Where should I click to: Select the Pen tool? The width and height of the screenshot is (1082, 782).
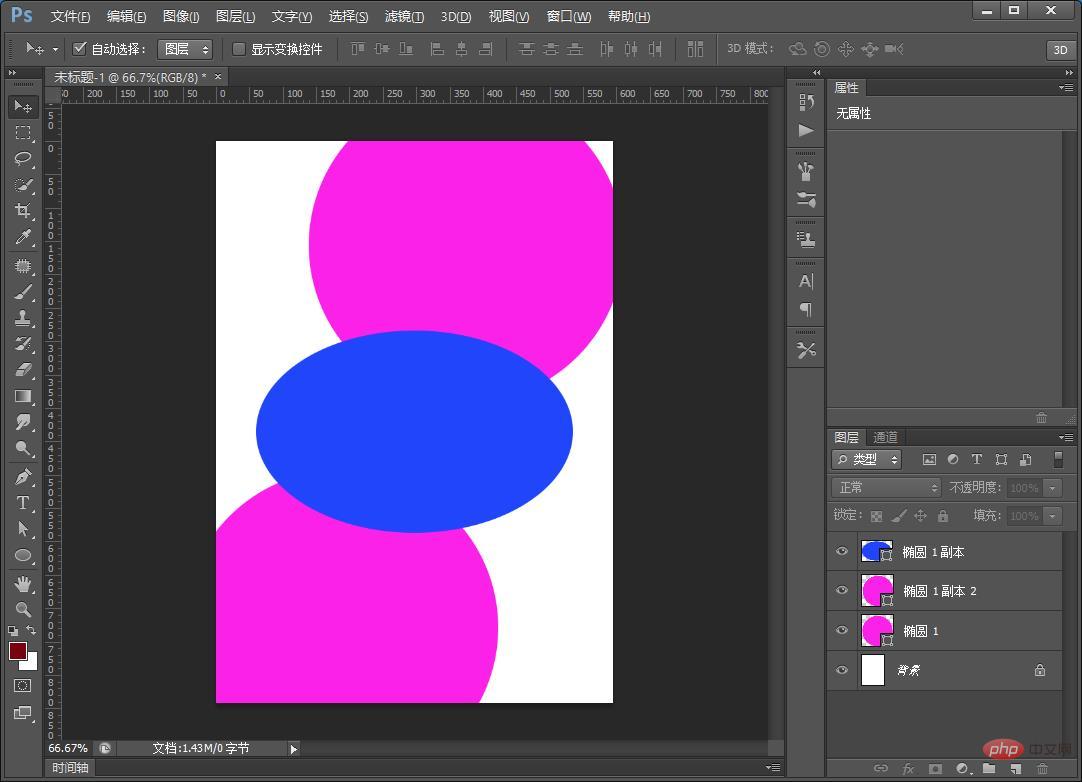[x=23, y=477]
